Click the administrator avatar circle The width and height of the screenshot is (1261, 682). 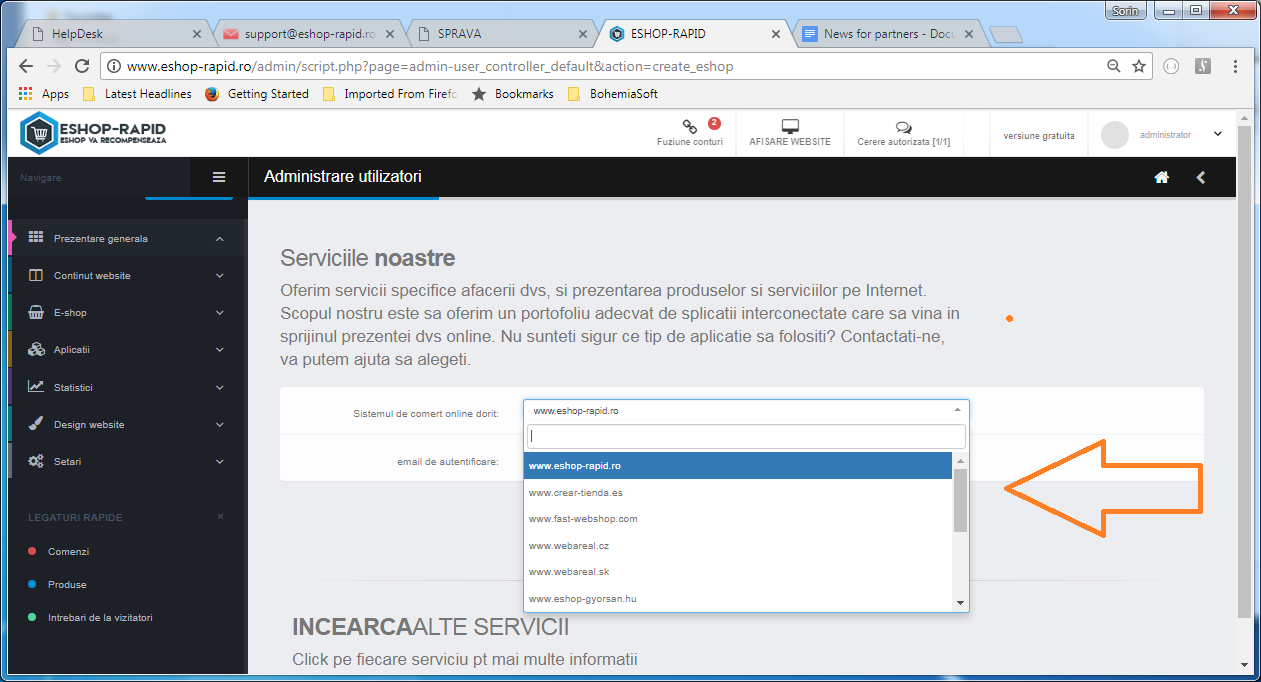[x=1115, y=135]
